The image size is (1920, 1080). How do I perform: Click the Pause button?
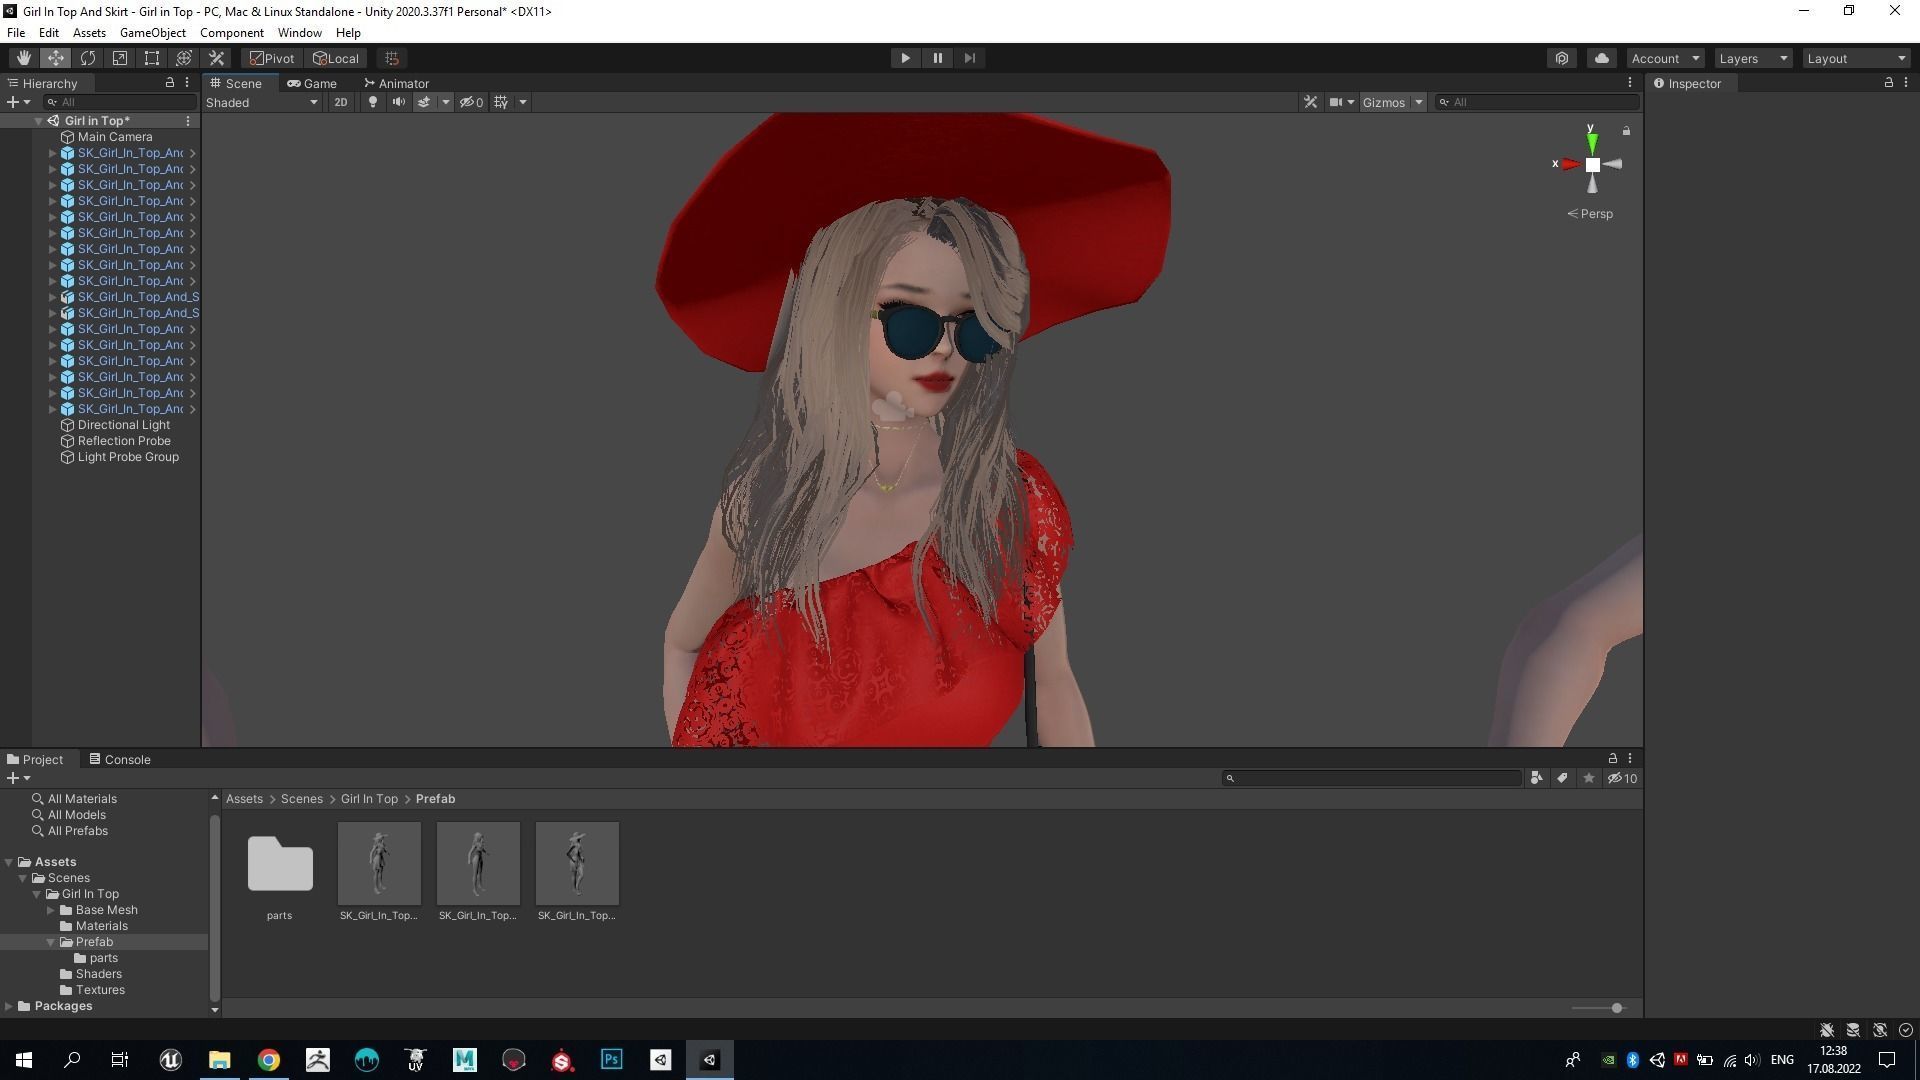click(x=937, y=58)
